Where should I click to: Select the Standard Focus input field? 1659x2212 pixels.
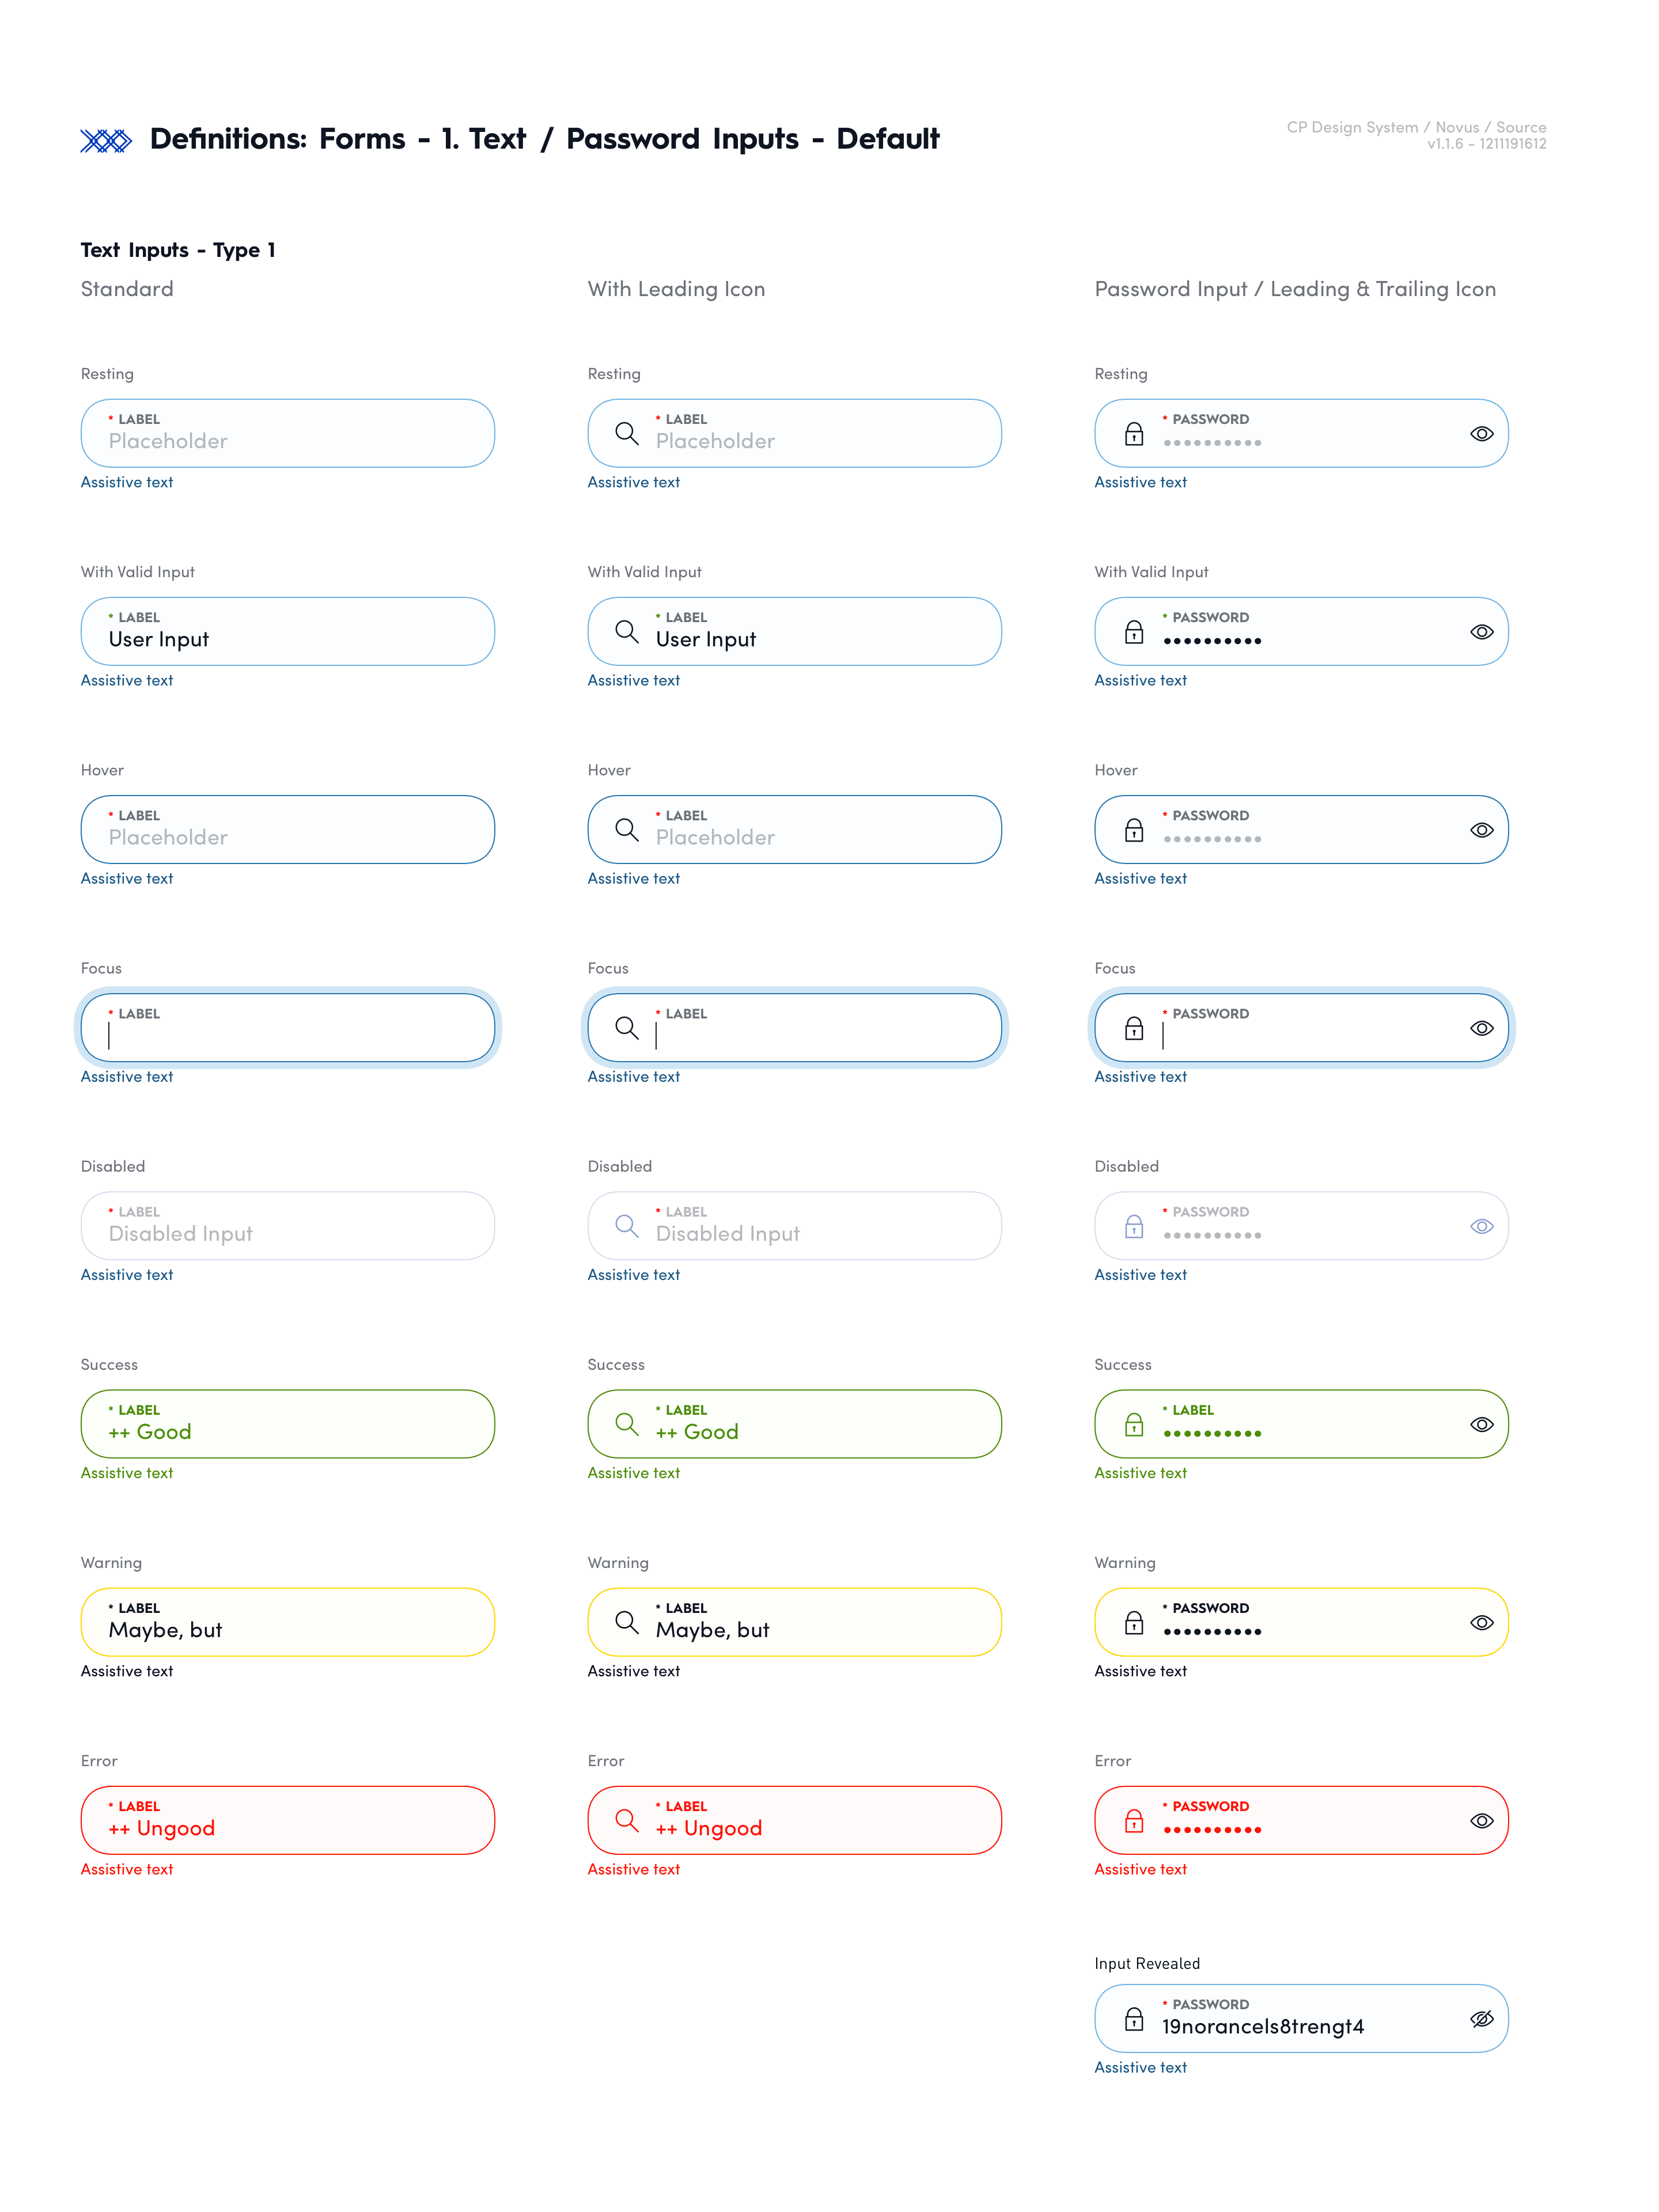pyautogui.click(x=287, y=1028)
